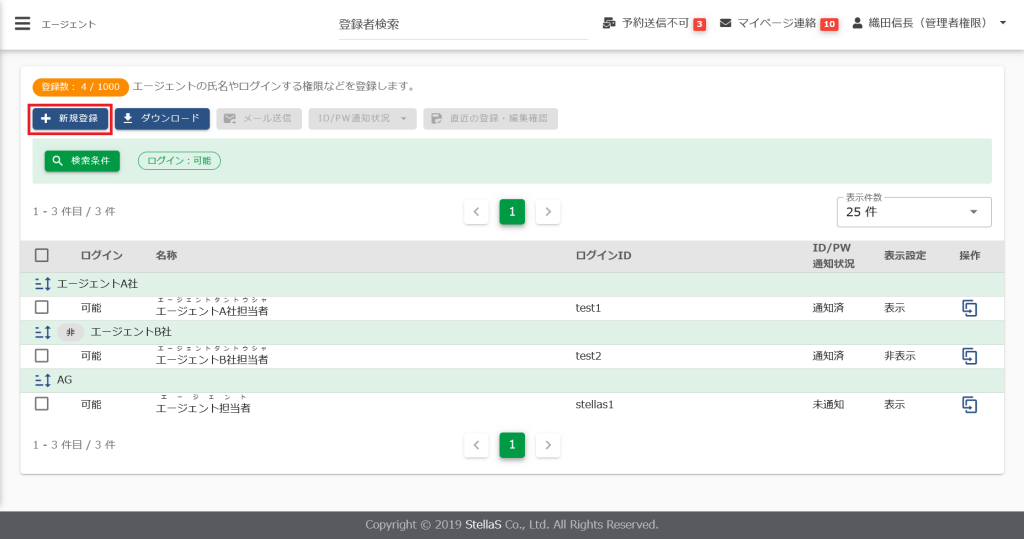
Task: Open the 表示件数 25 件 dropdown
Action: click(913, 212)
